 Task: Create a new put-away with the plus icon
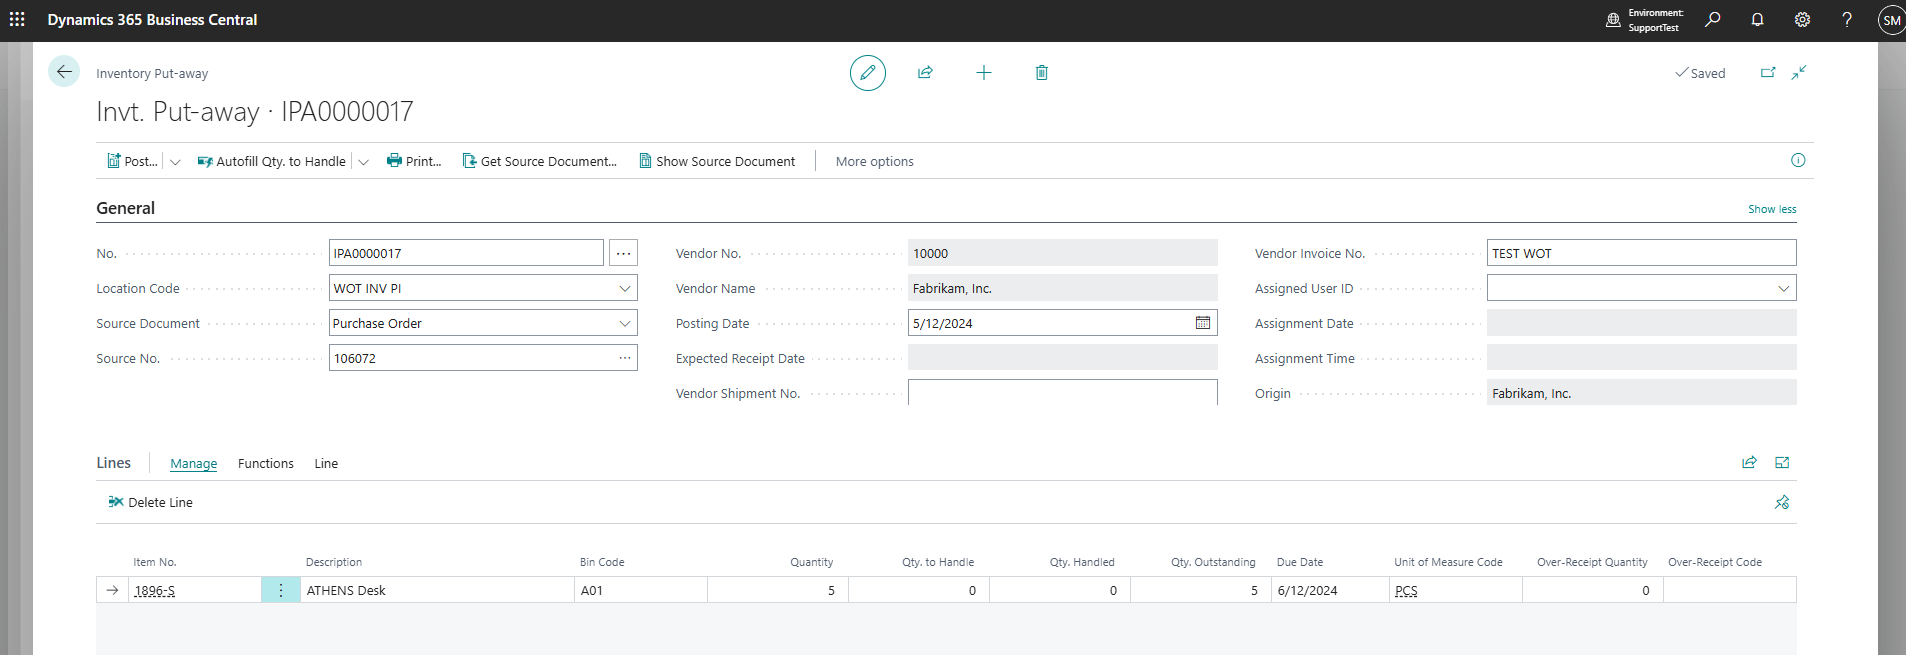pyautogui.click(x=984, y=72)
